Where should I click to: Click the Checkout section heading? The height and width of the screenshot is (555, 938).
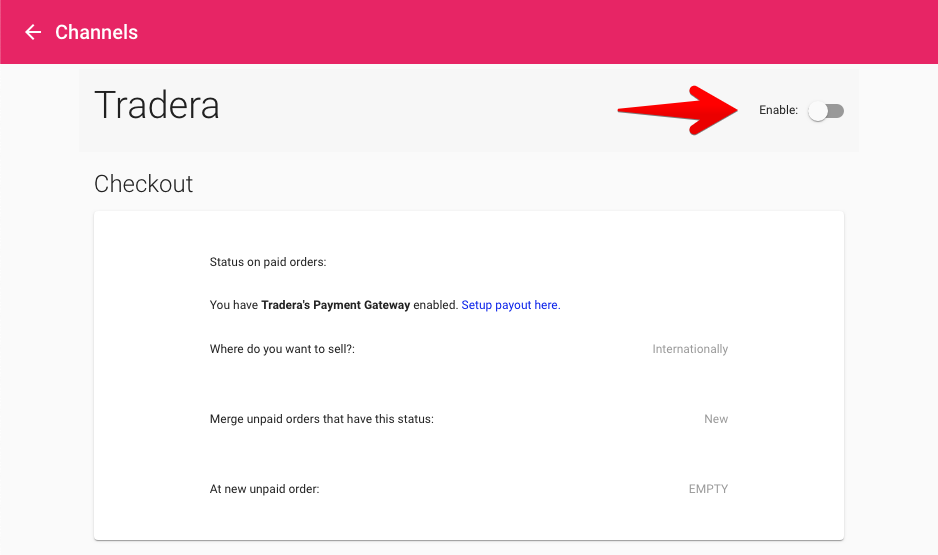pyautogui.click(x=144, y=184)
